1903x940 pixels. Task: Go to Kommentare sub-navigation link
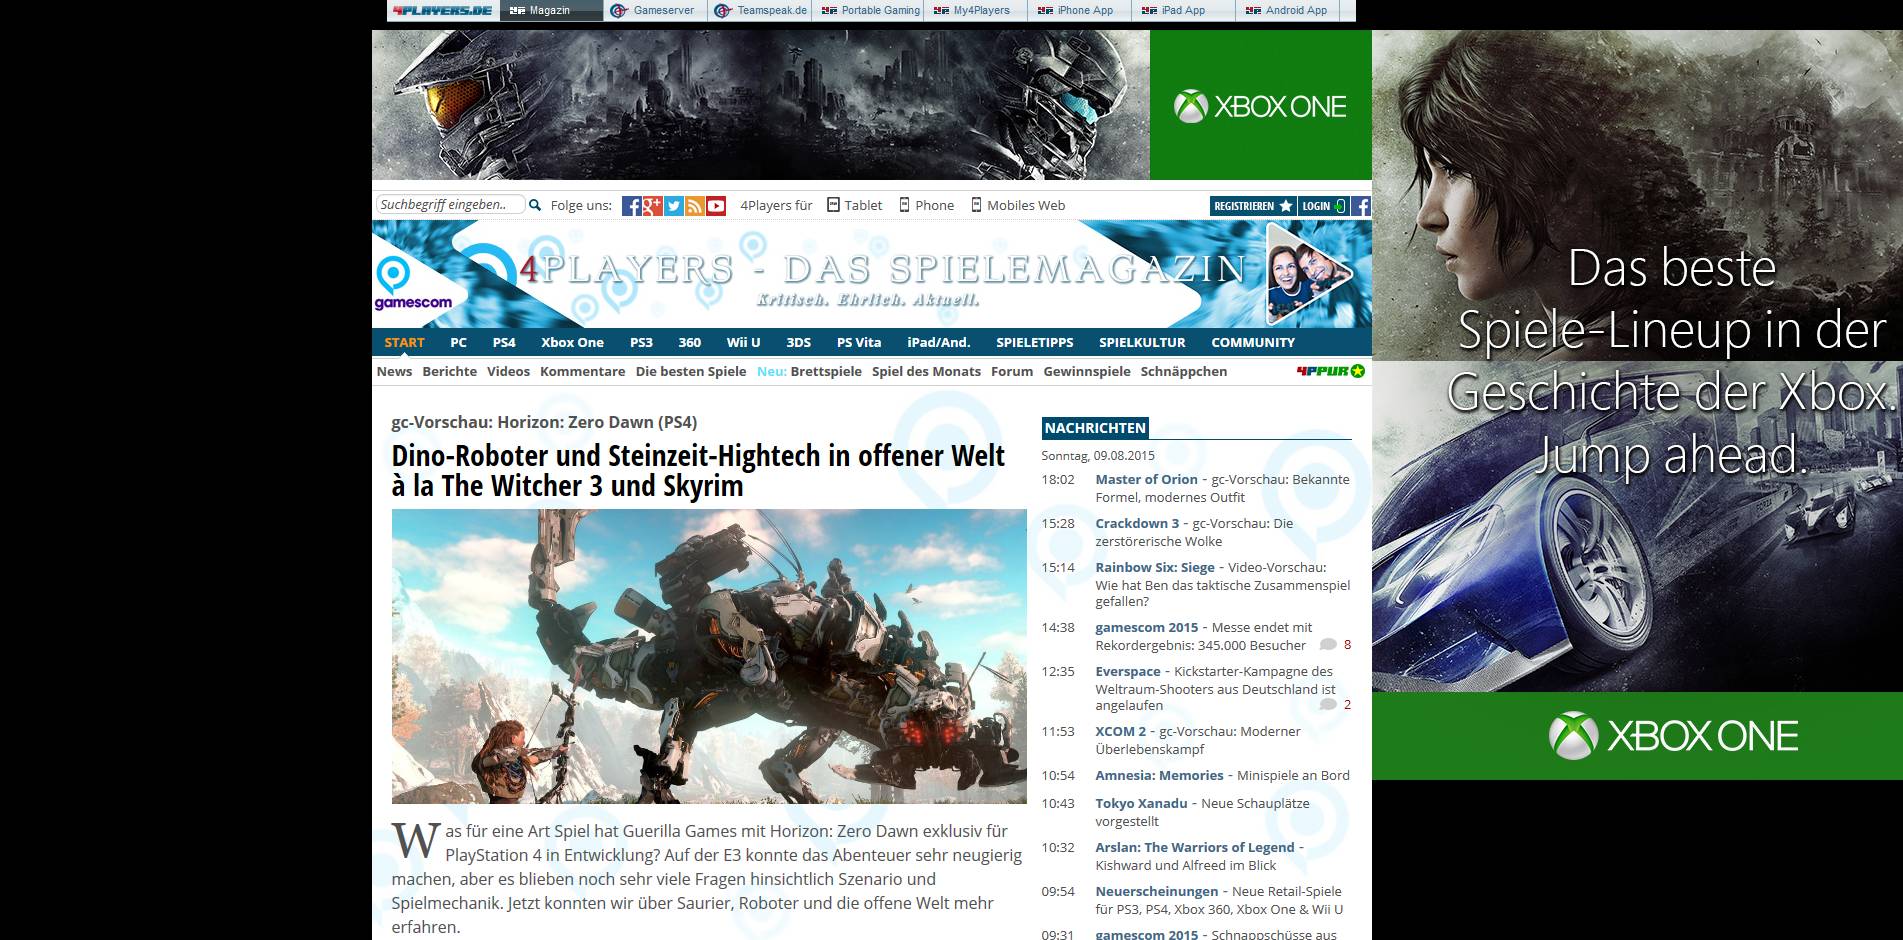[582, 371]
